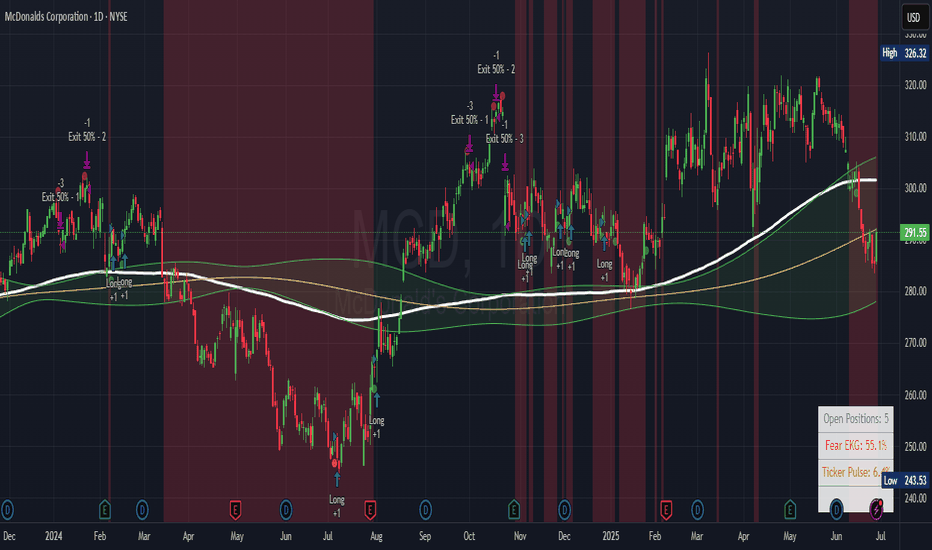Click the Exit 50% - 1 label near October 2024
This screenshot has height=550, width=932.
(x=470, y=120)
